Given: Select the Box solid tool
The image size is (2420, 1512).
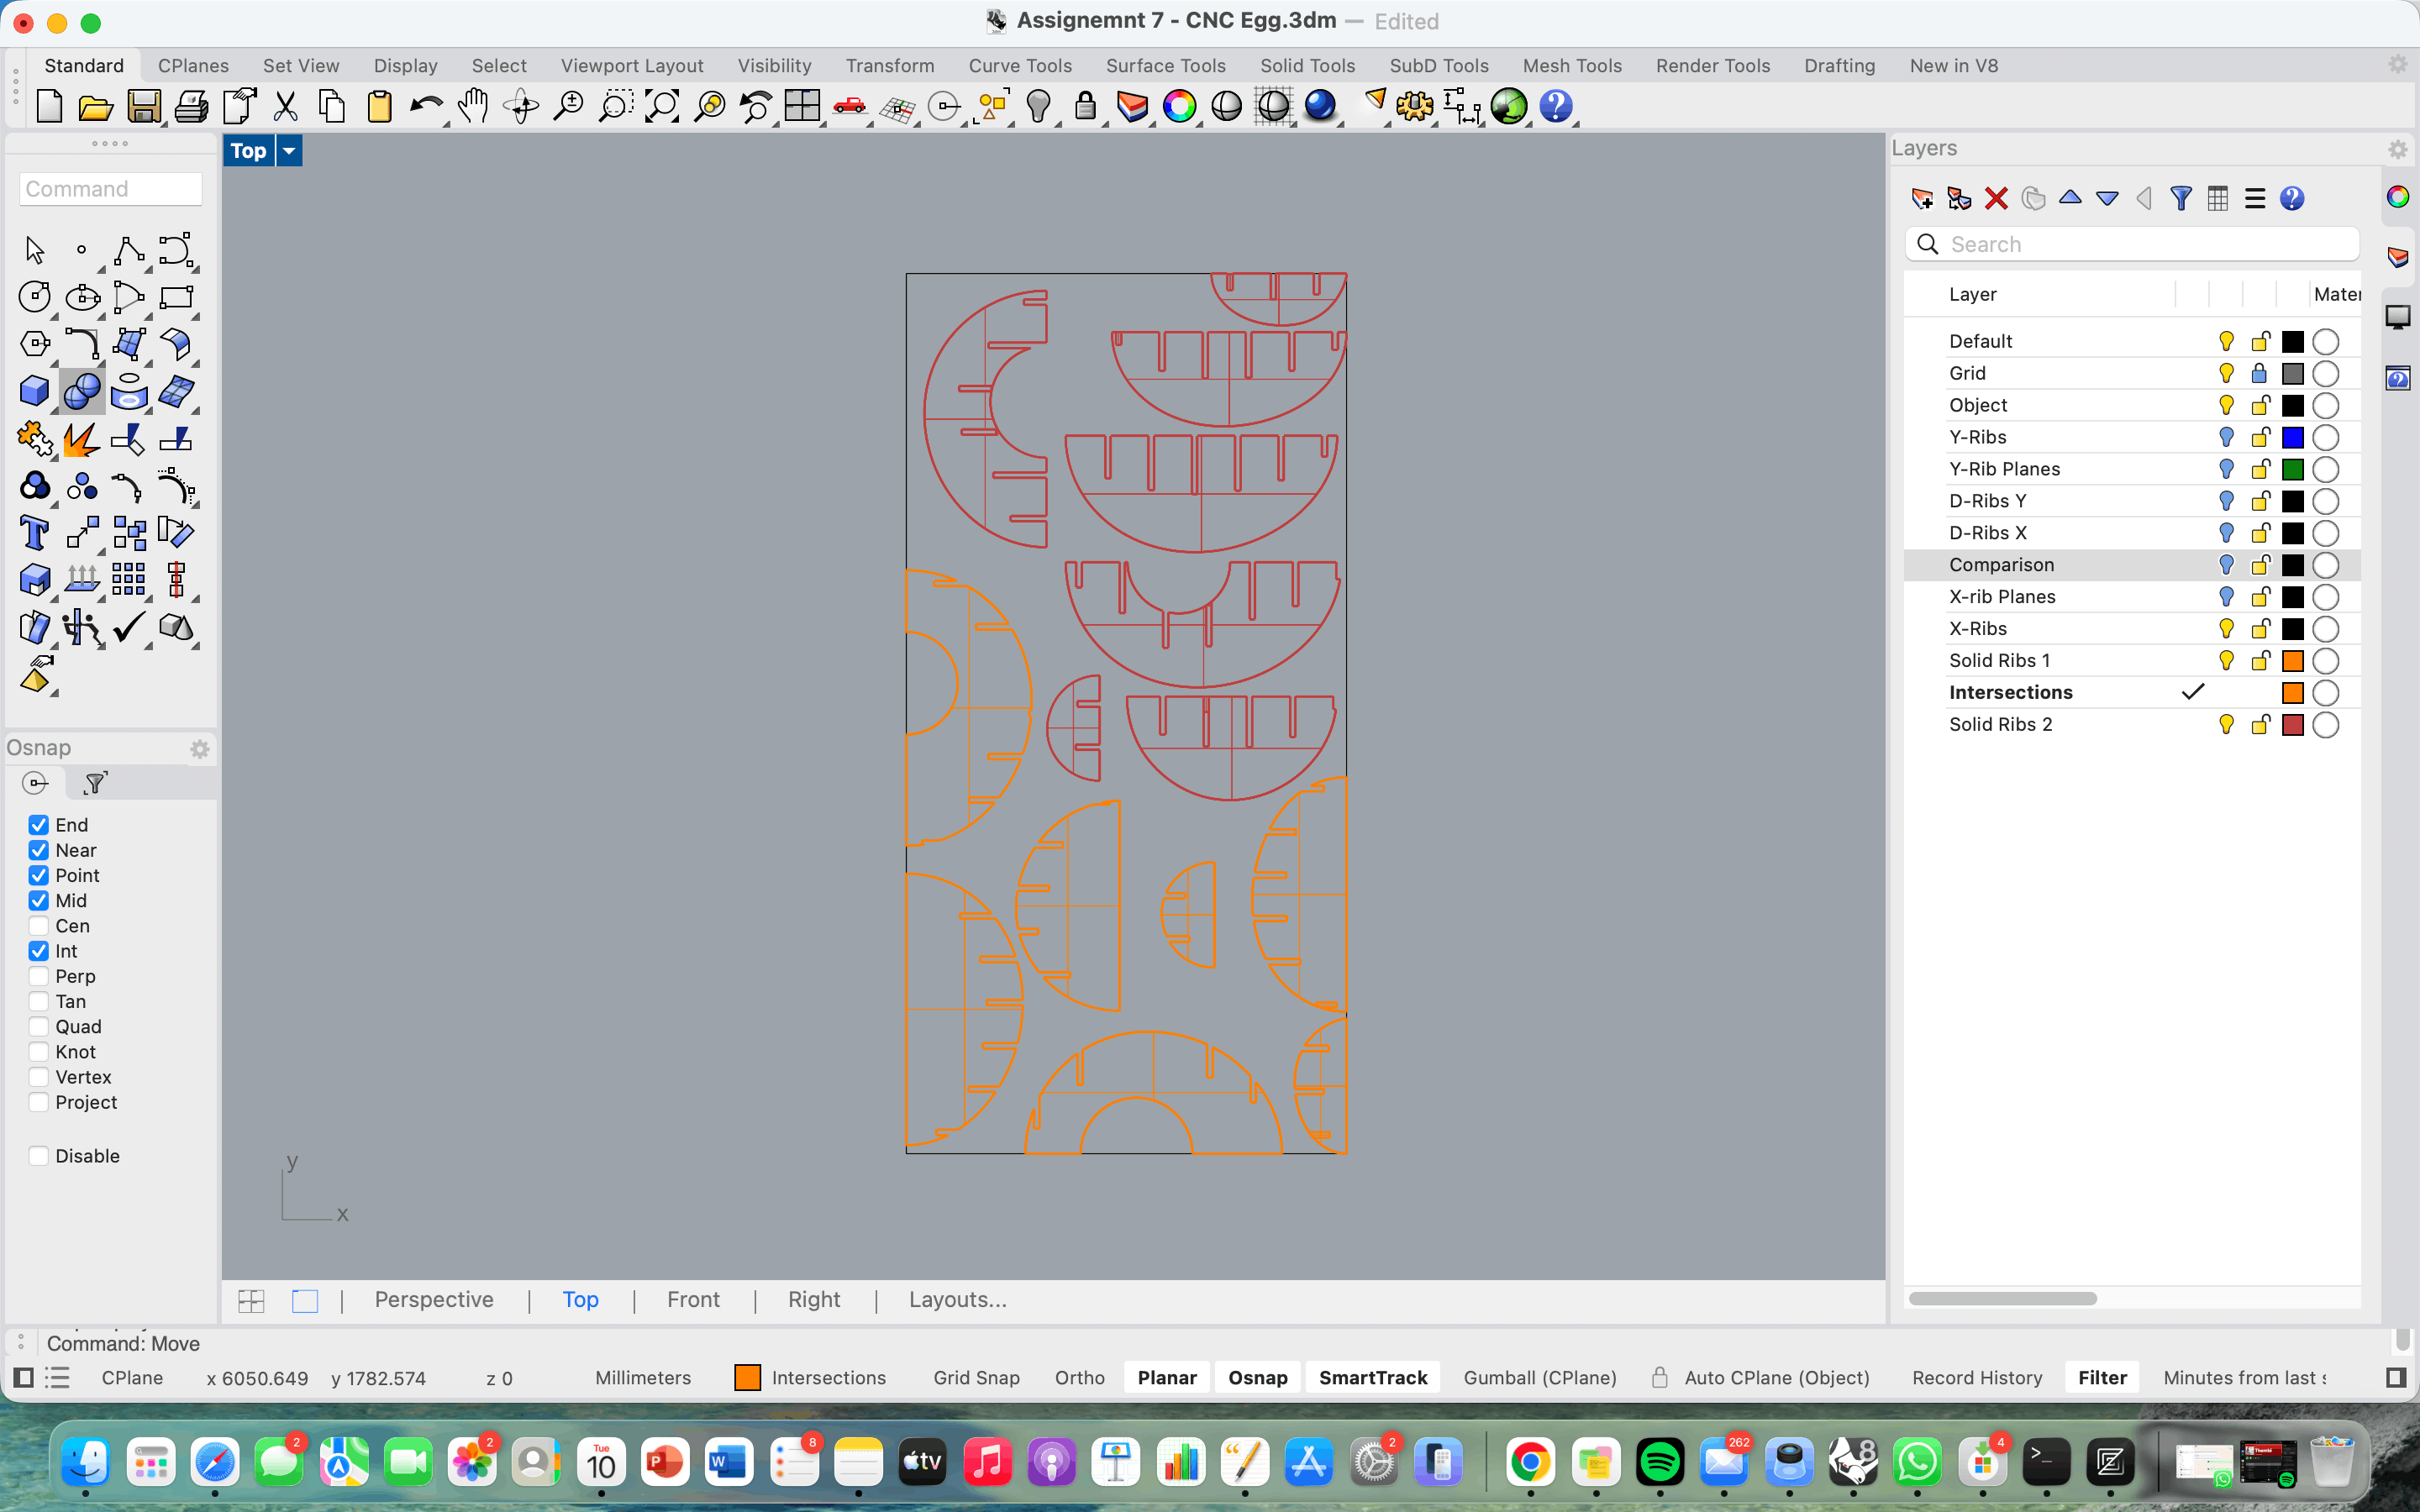Looking at the screenshot, I should [34, 391].
